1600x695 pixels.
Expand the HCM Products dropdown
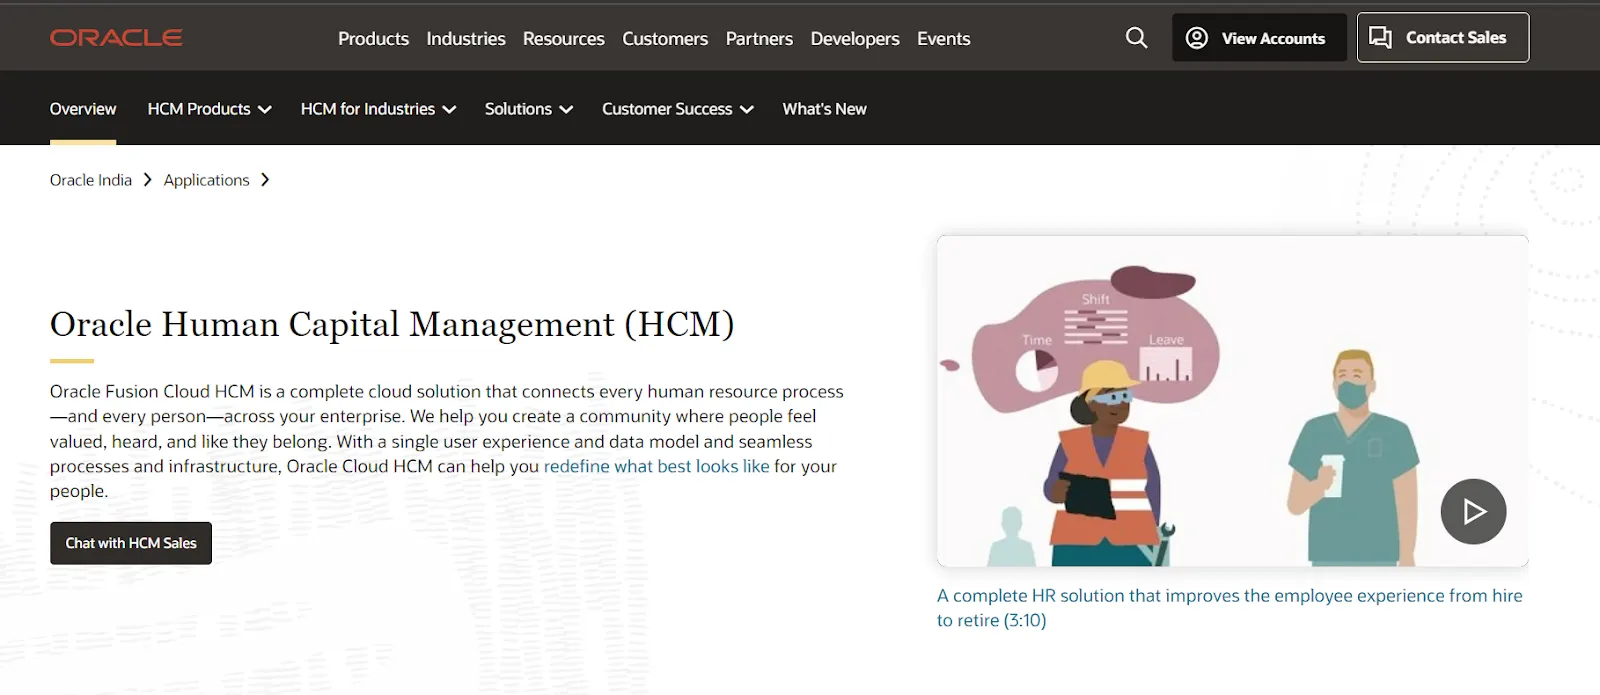click(209, 109)
